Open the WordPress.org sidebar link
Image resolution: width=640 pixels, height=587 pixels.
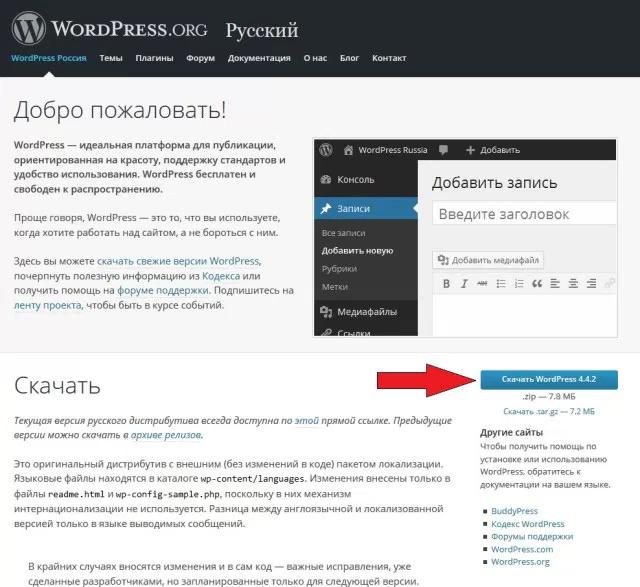(520, 562)
